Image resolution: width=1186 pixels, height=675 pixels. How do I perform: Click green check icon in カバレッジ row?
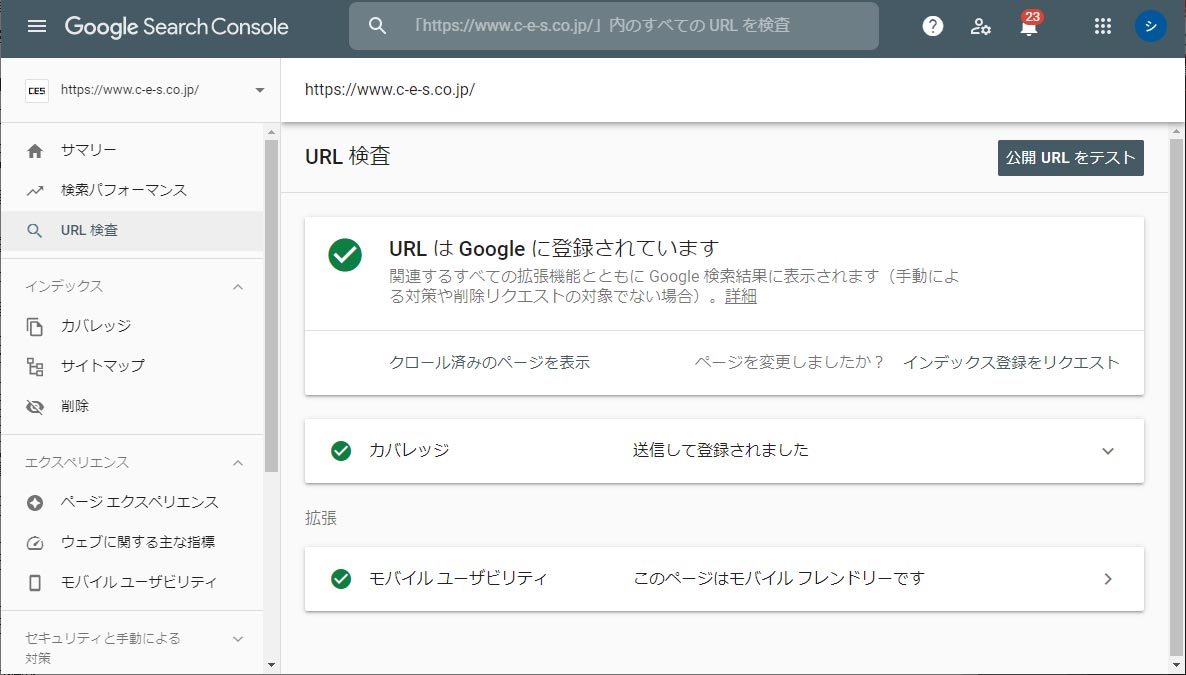point(341,451)
